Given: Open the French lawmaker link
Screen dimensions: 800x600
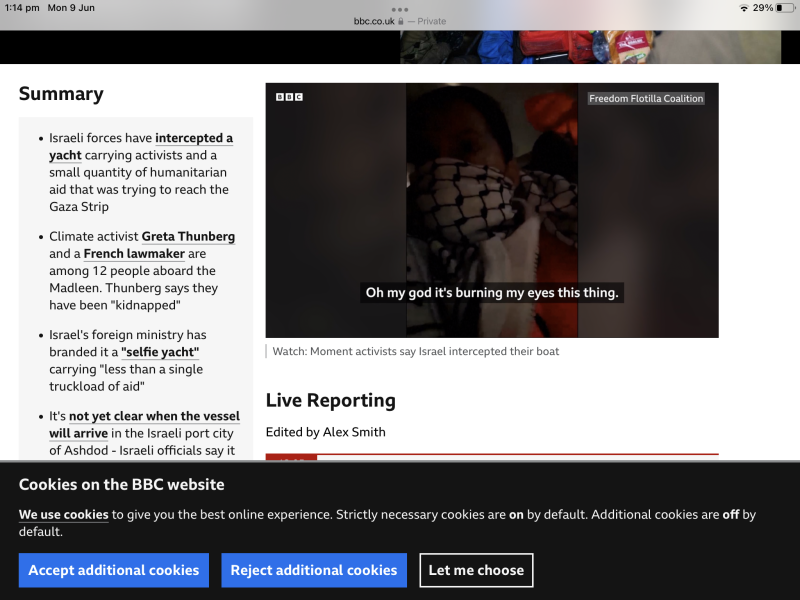Looking at the screenshot, I should click(x=134, y=254).
